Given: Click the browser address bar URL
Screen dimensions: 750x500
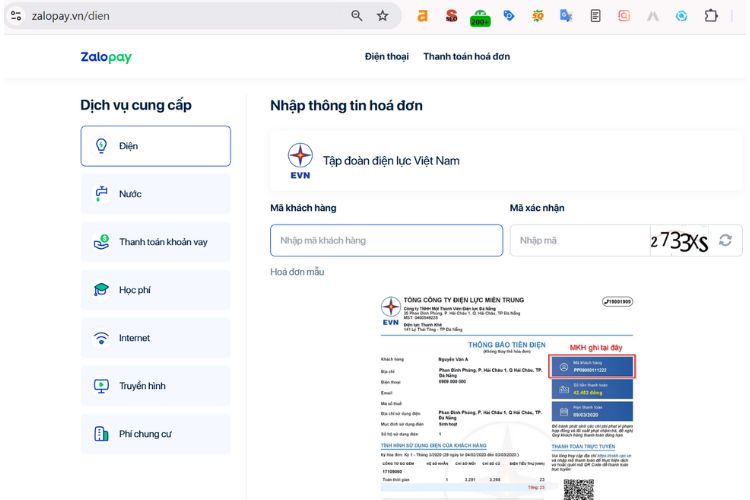Looking at the screenshot, I should coord(71,16).
